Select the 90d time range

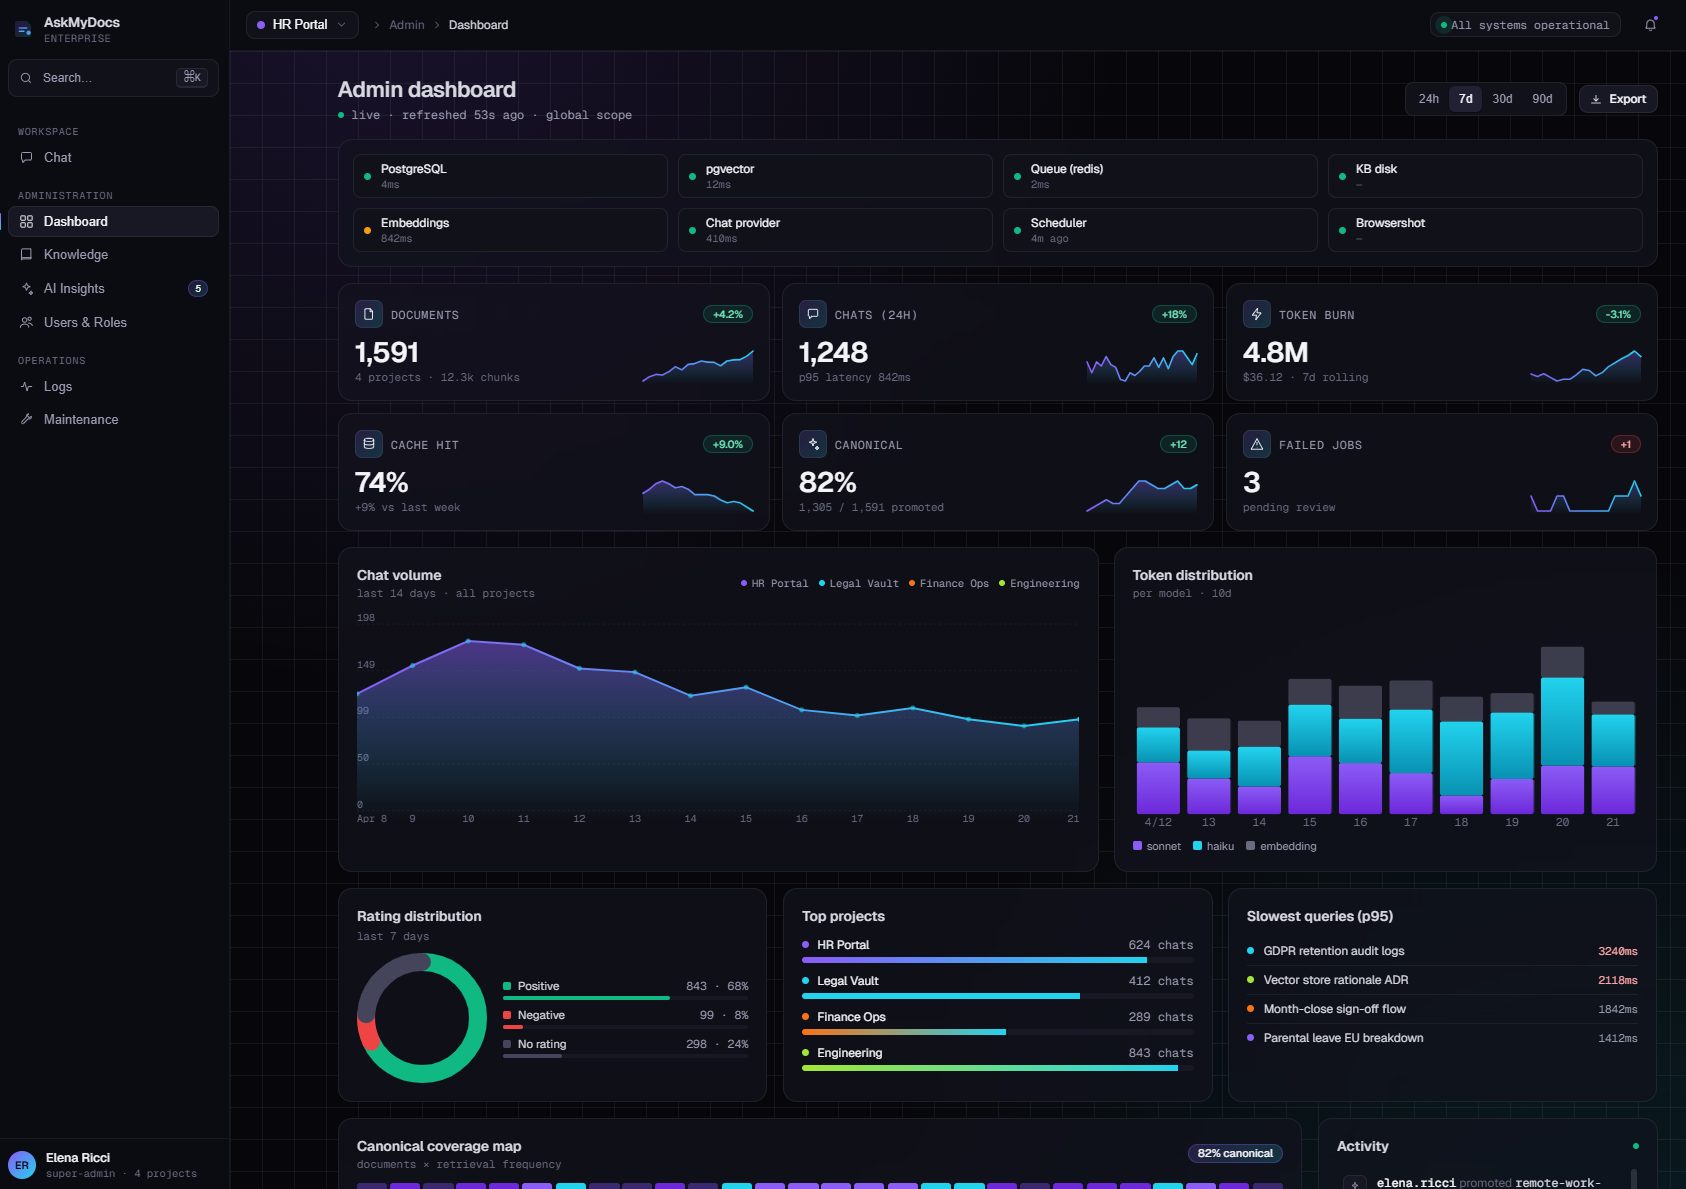point(1542,99)
